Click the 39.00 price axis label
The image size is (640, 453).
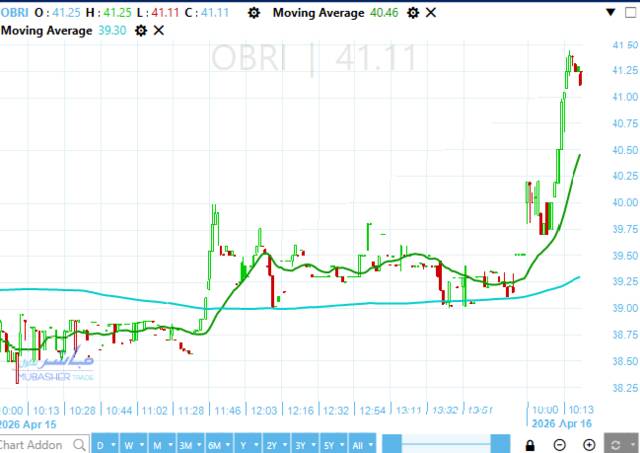(625, 308)
